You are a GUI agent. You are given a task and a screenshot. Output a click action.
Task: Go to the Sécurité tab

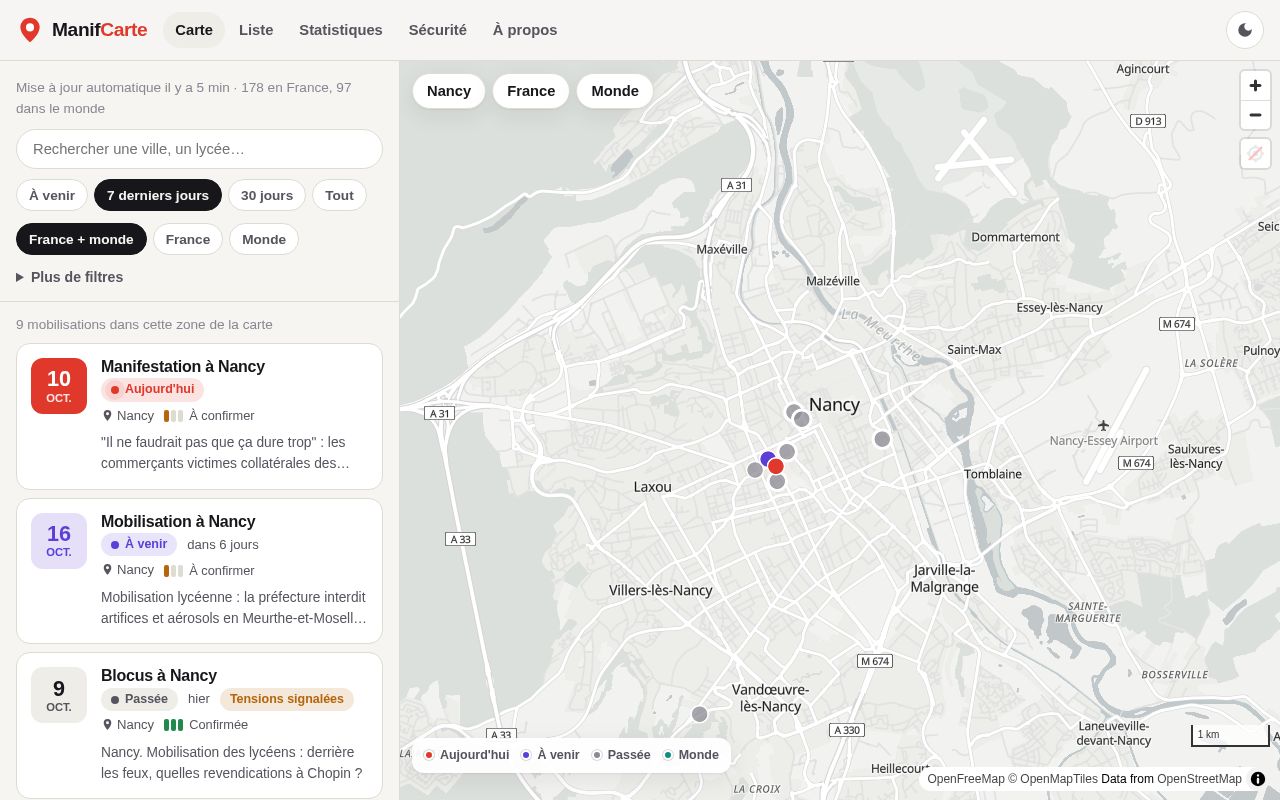438,30
